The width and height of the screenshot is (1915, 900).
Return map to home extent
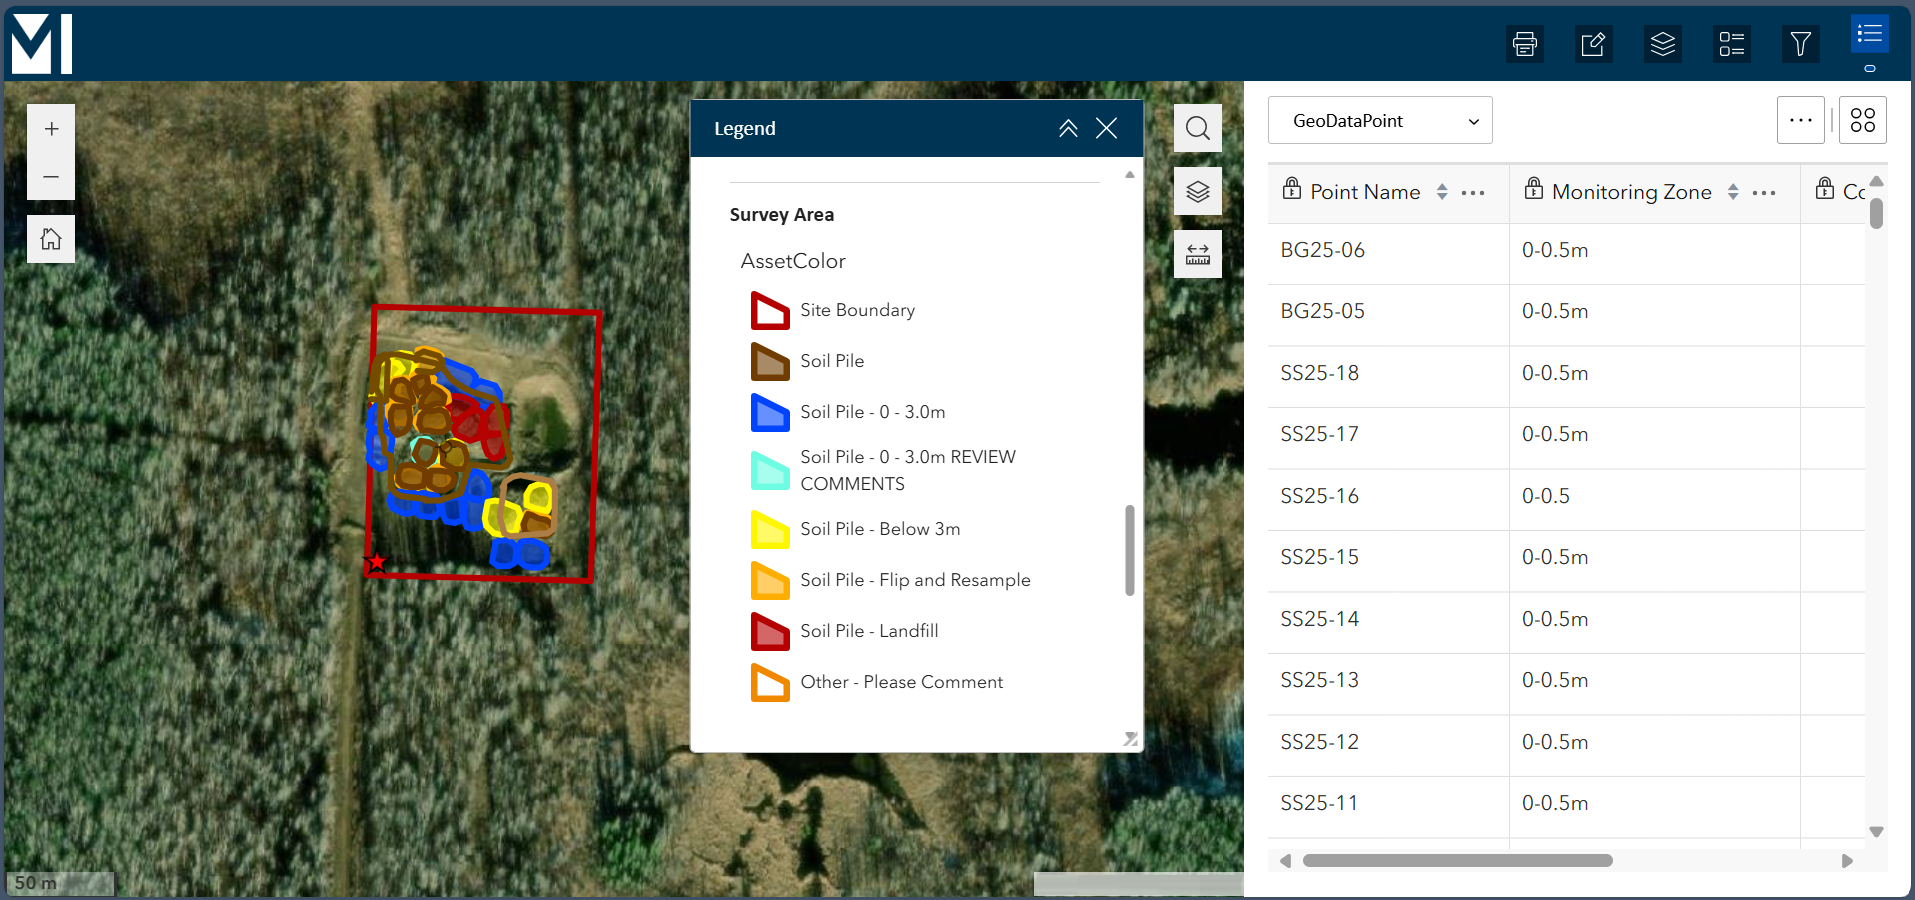click(51, 239)
